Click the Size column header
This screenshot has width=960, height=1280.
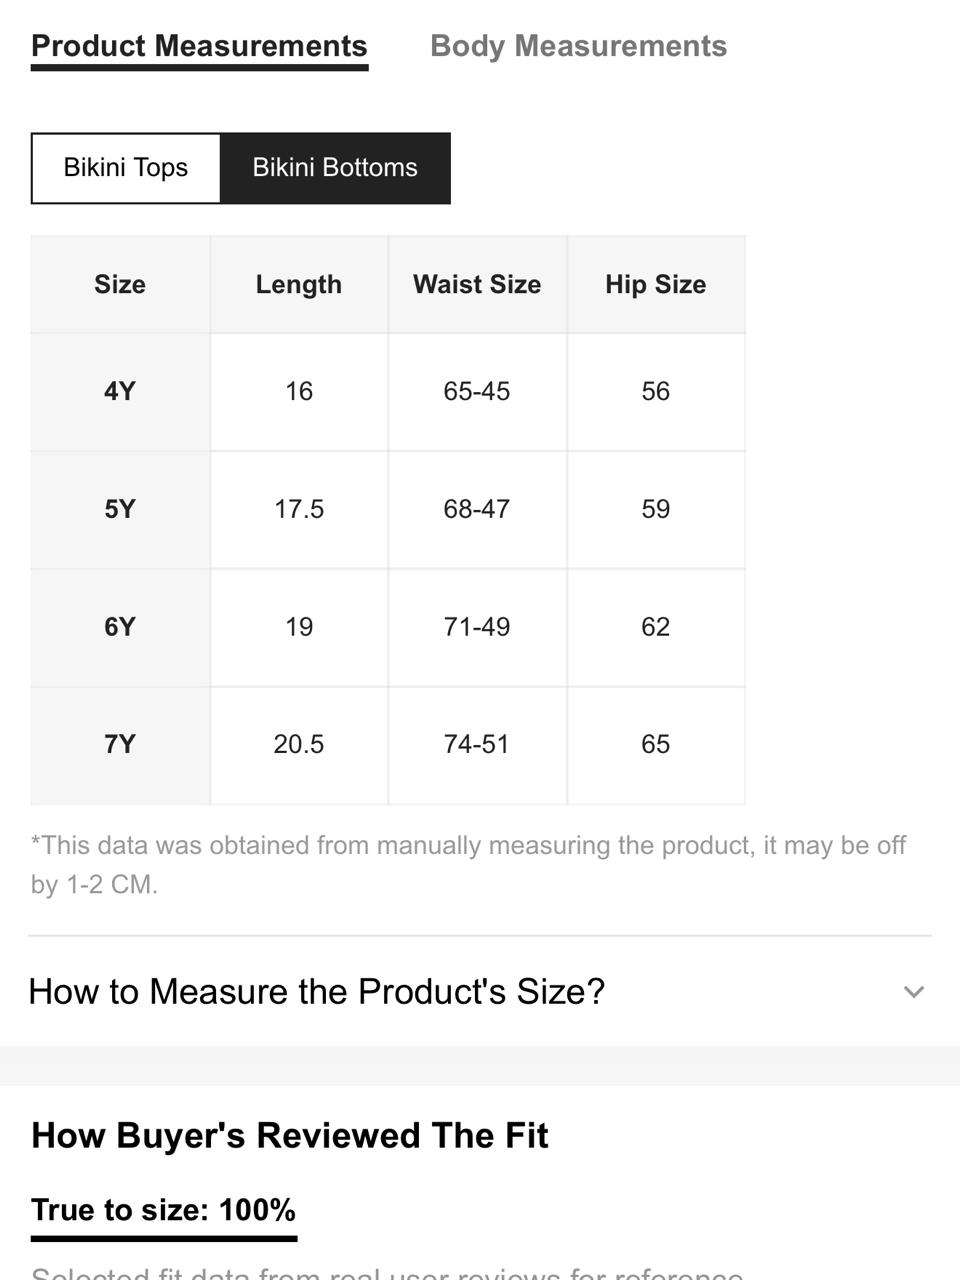point(120,285)
